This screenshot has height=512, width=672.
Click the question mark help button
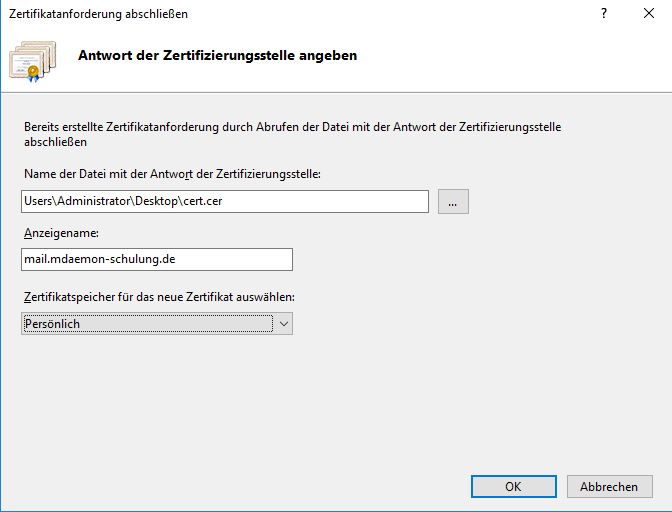[x=603, y=14]
